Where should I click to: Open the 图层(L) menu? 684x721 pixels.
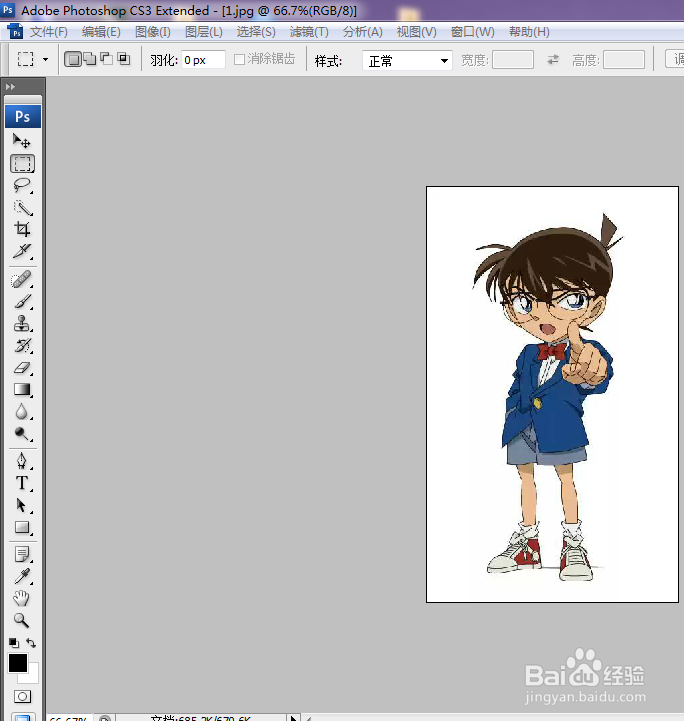click(204, 32)
